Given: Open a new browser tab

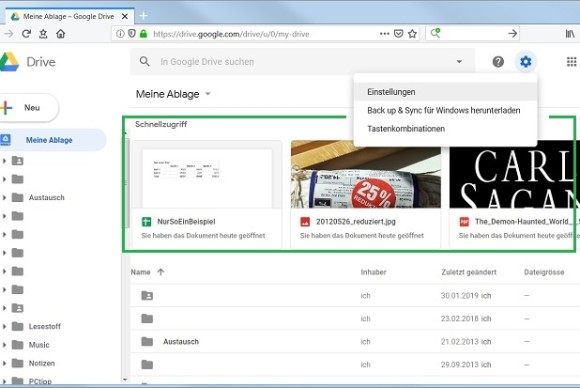Looking at the screenshot, I should (144, 16).
